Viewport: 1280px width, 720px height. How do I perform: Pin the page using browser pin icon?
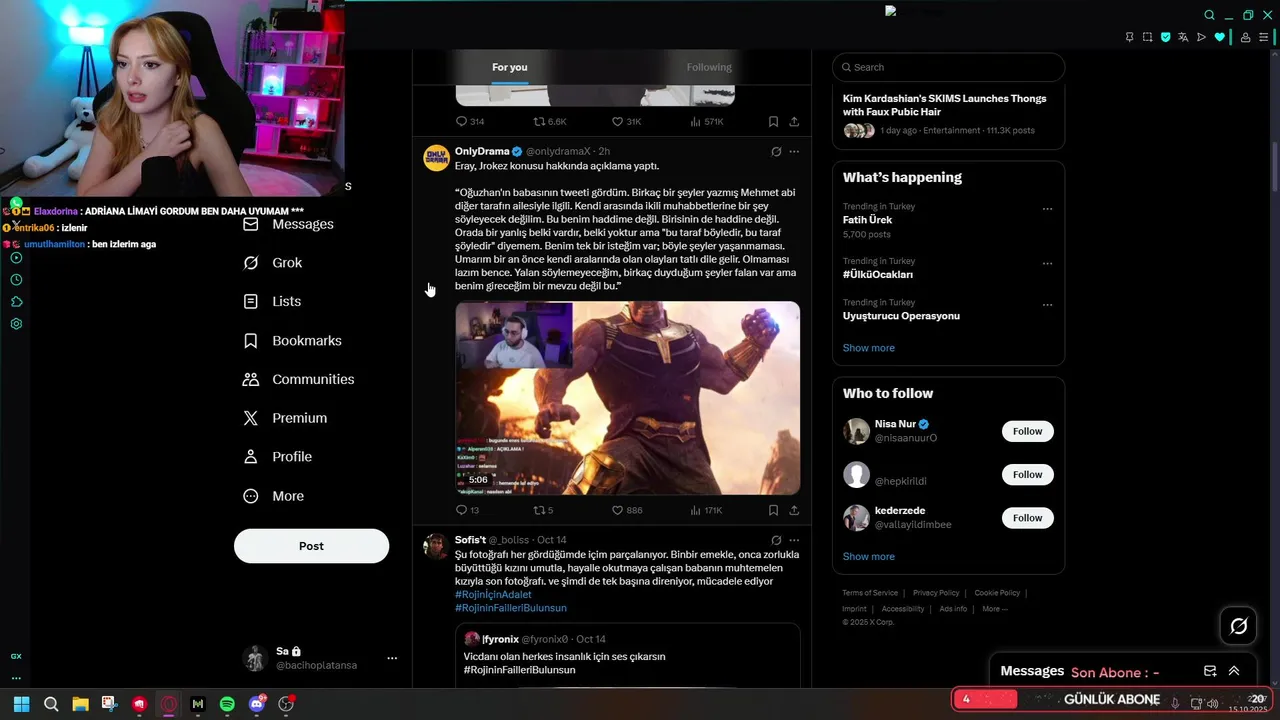(x=1129, y=37)
